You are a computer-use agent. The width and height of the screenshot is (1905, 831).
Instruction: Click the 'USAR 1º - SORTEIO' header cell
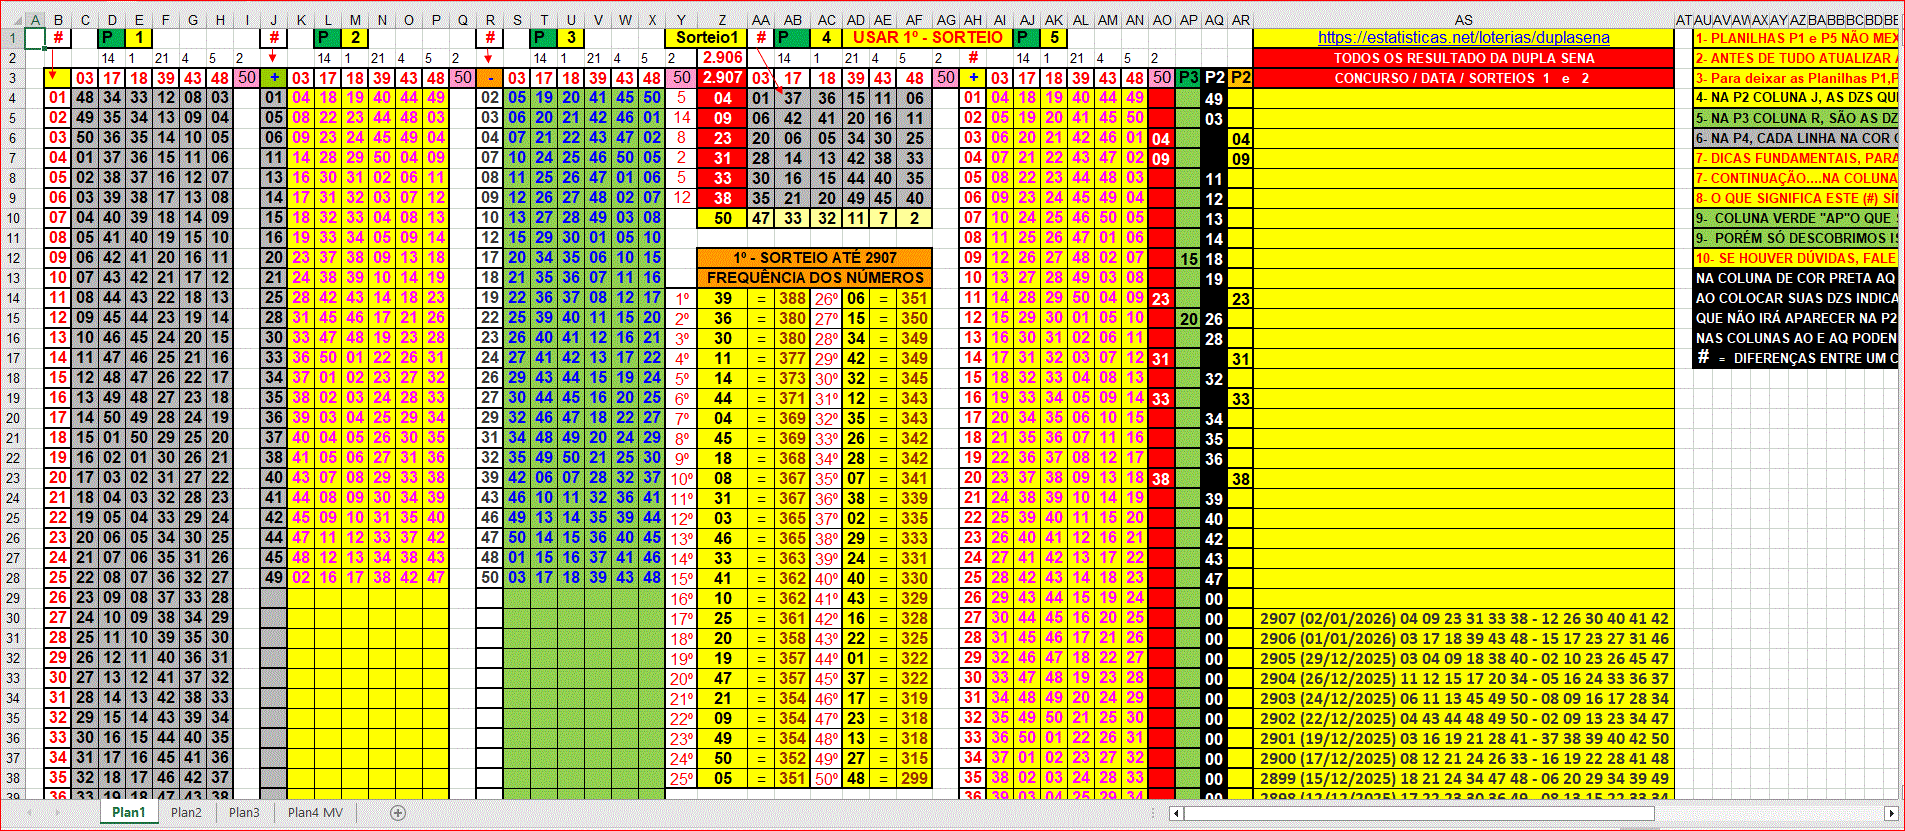927,38
